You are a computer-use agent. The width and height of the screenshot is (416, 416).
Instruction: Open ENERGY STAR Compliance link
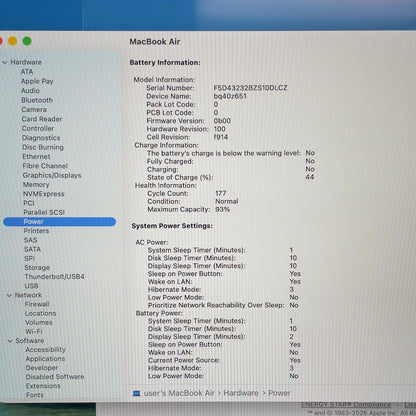click(346, 405)
